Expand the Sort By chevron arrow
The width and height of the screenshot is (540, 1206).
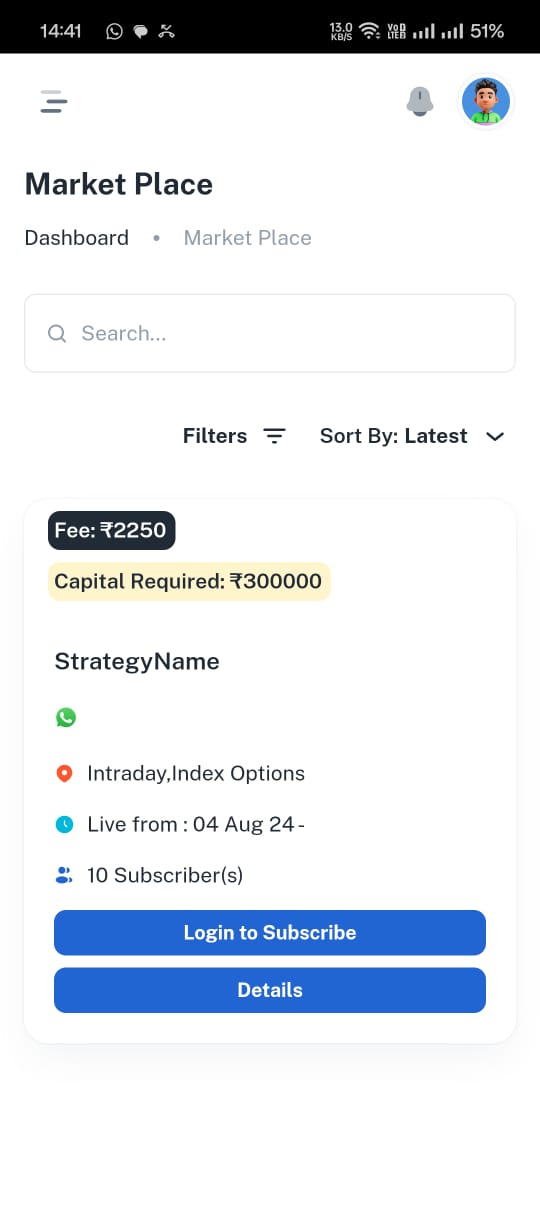click(495, 436)
